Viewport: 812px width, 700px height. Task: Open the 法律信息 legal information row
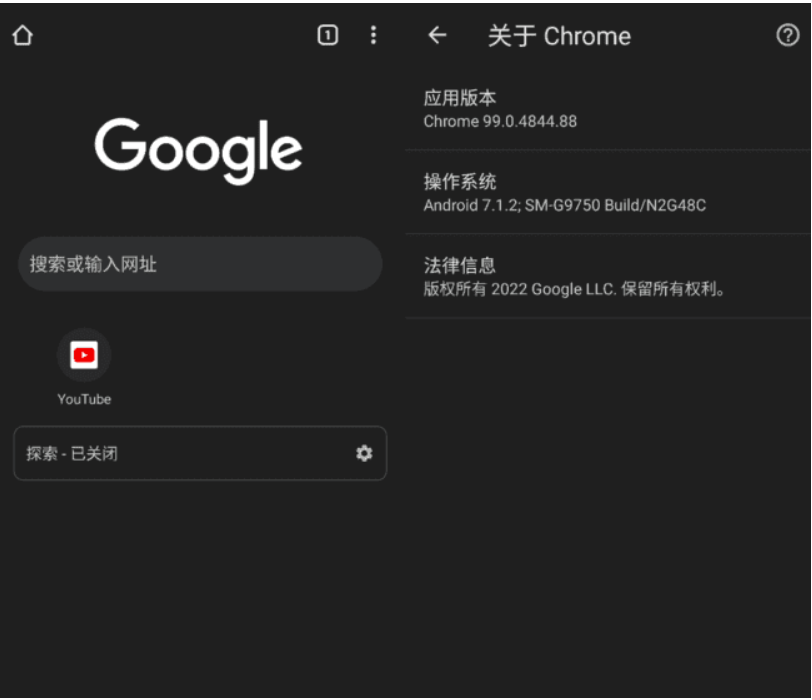point(608,276)
